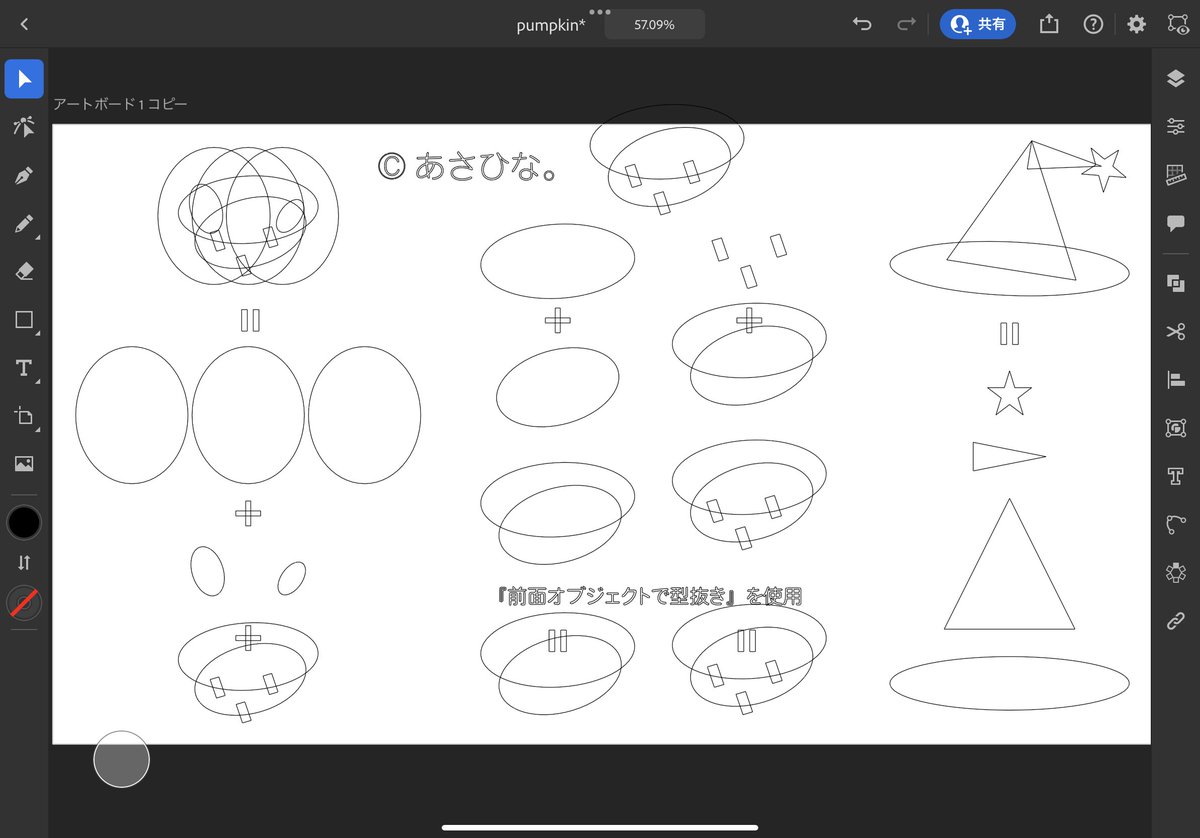Click the no-stroke color swatch

coord(24,603)
